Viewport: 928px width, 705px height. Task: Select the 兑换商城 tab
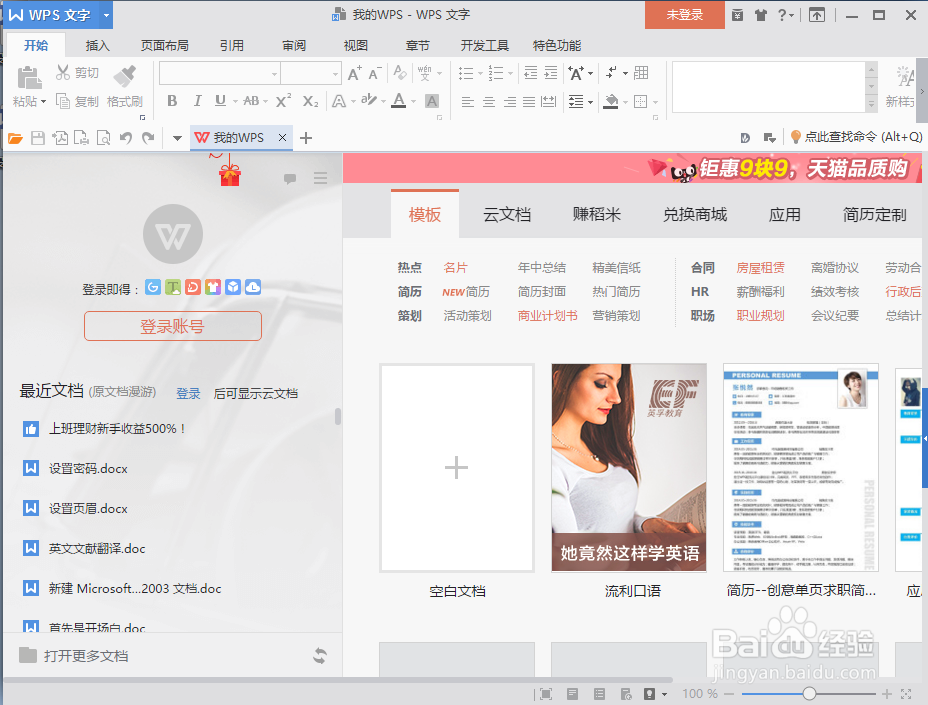tap(695, 214)
